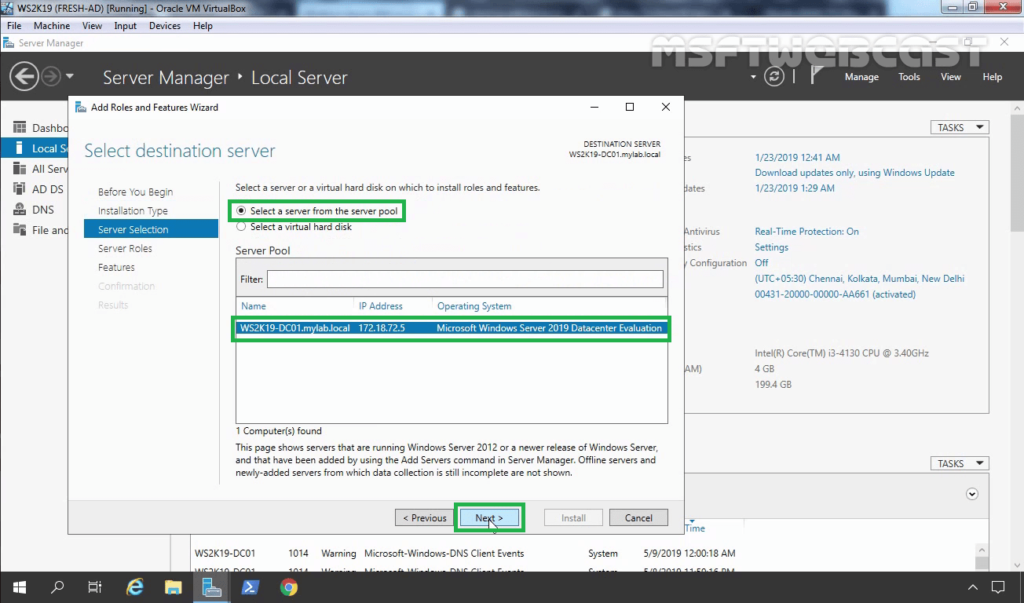Open the Windows Start menu
The width and height of the screenshot is (1024, 603).
coord(19,587)
